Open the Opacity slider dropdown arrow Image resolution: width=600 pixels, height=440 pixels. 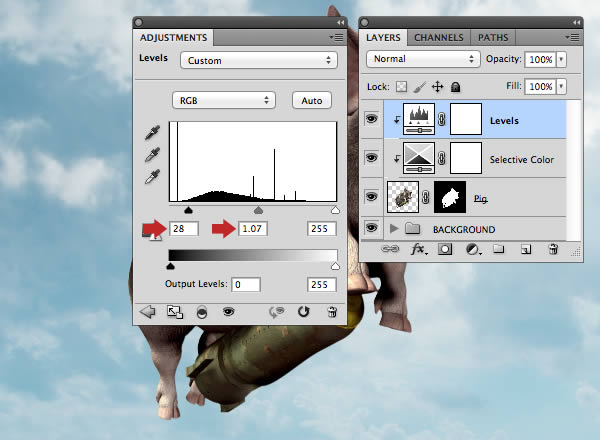click(561, 60)
